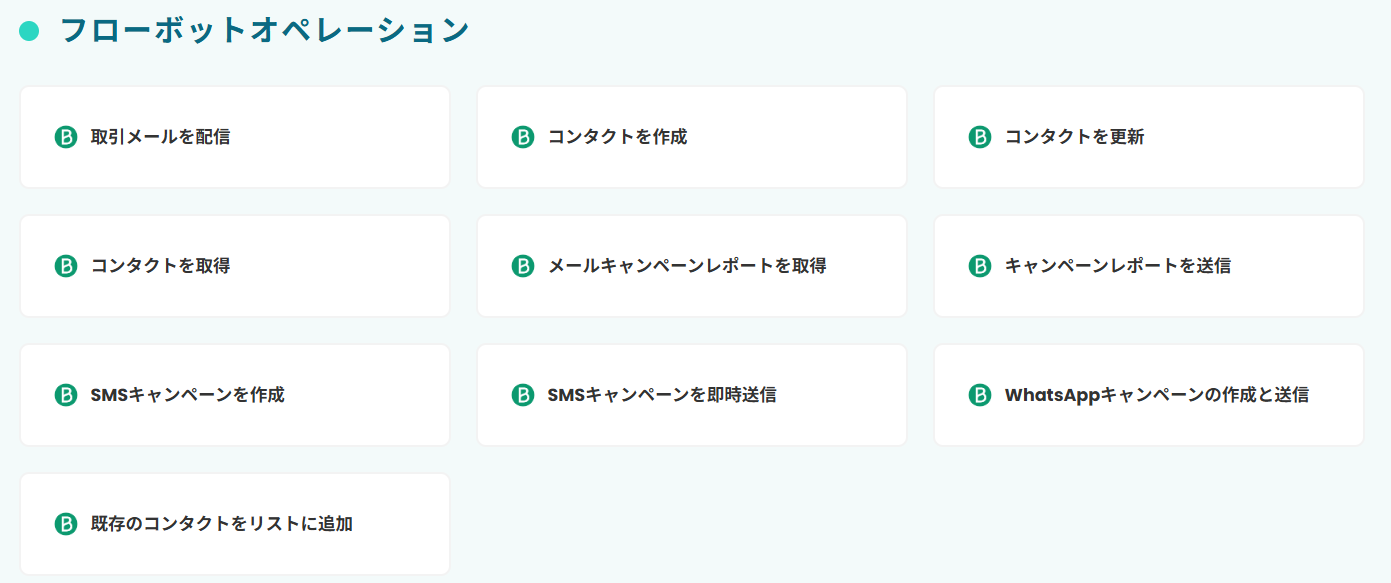Click Brevo icon beside SMSキャンペーンを即時送信
1391x583 pixels.
523,395
